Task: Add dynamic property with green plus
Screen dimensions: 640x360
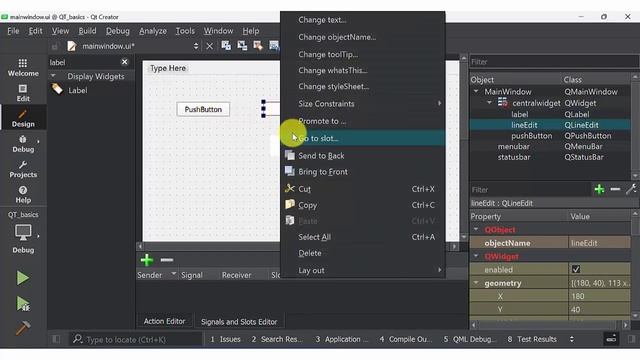Action: [599, 189]
